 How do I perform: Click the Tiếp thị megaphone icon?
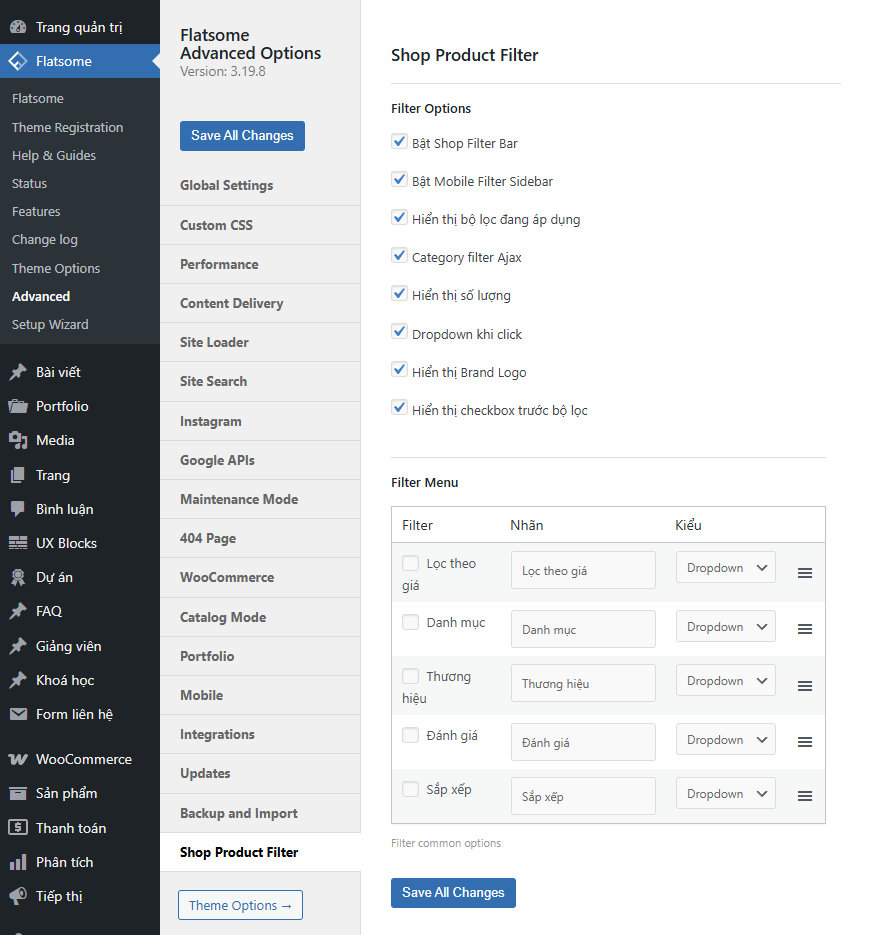point(18,896)
